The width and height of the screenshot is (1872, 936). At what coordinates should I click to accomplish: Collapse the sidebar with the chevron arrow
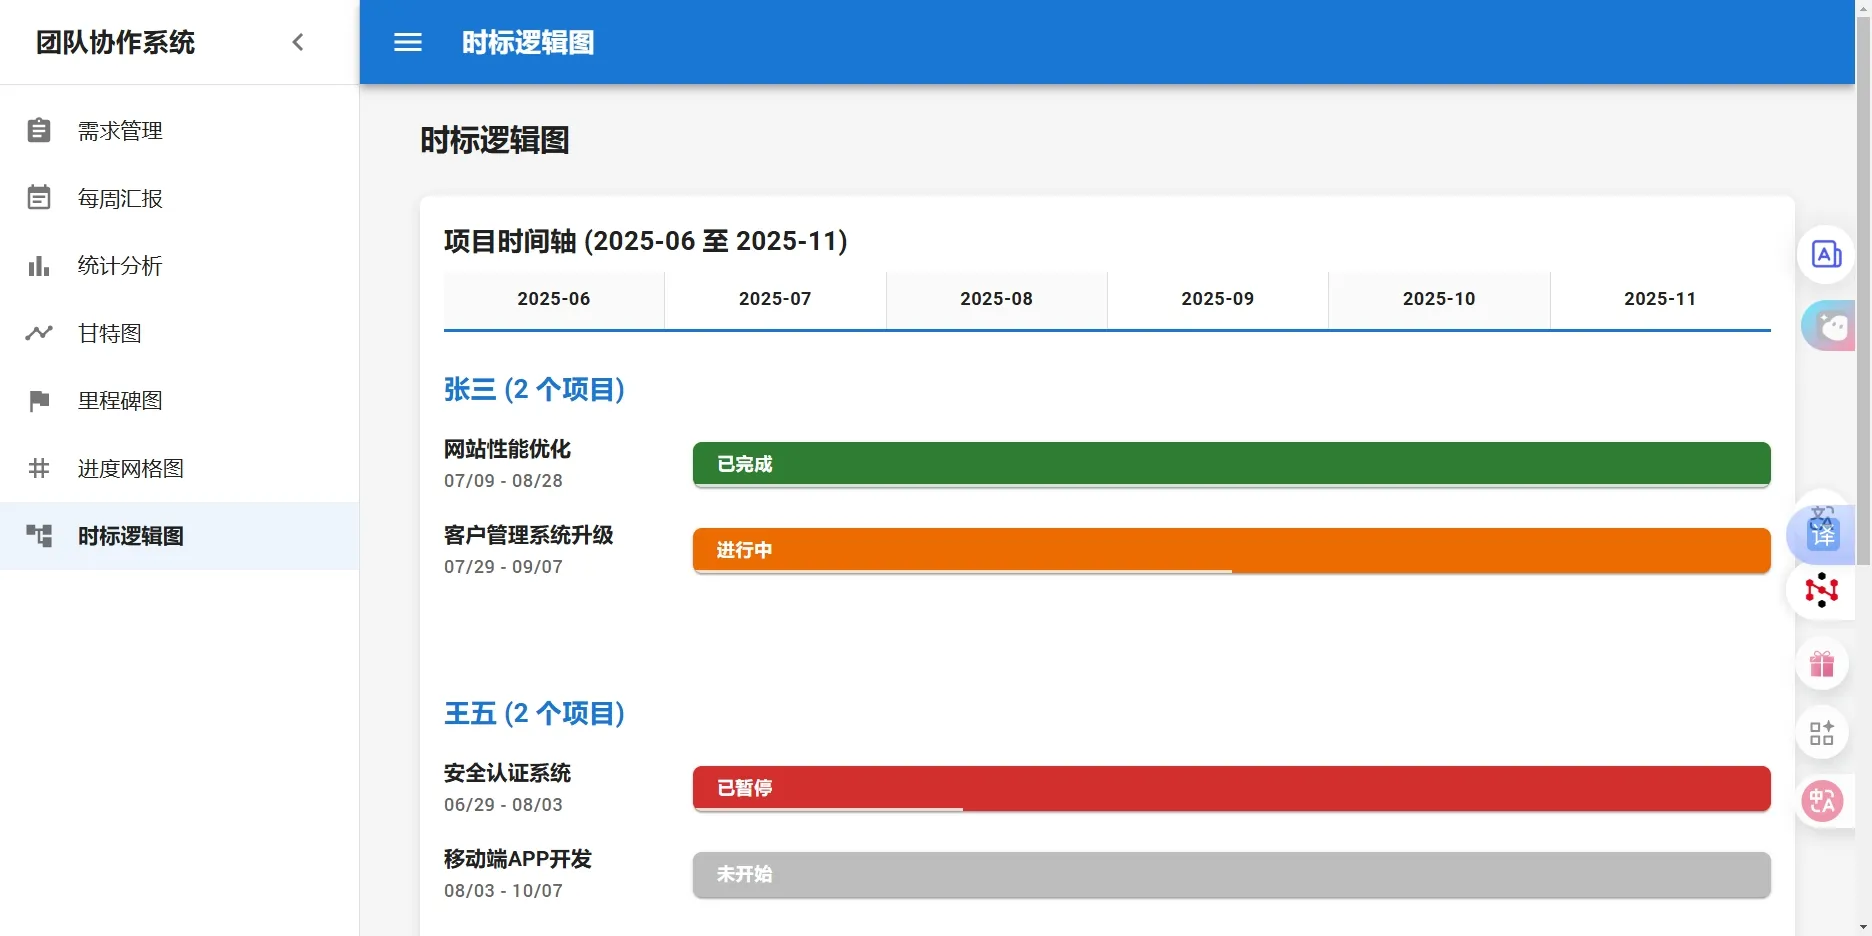click(x=297, y=42)
